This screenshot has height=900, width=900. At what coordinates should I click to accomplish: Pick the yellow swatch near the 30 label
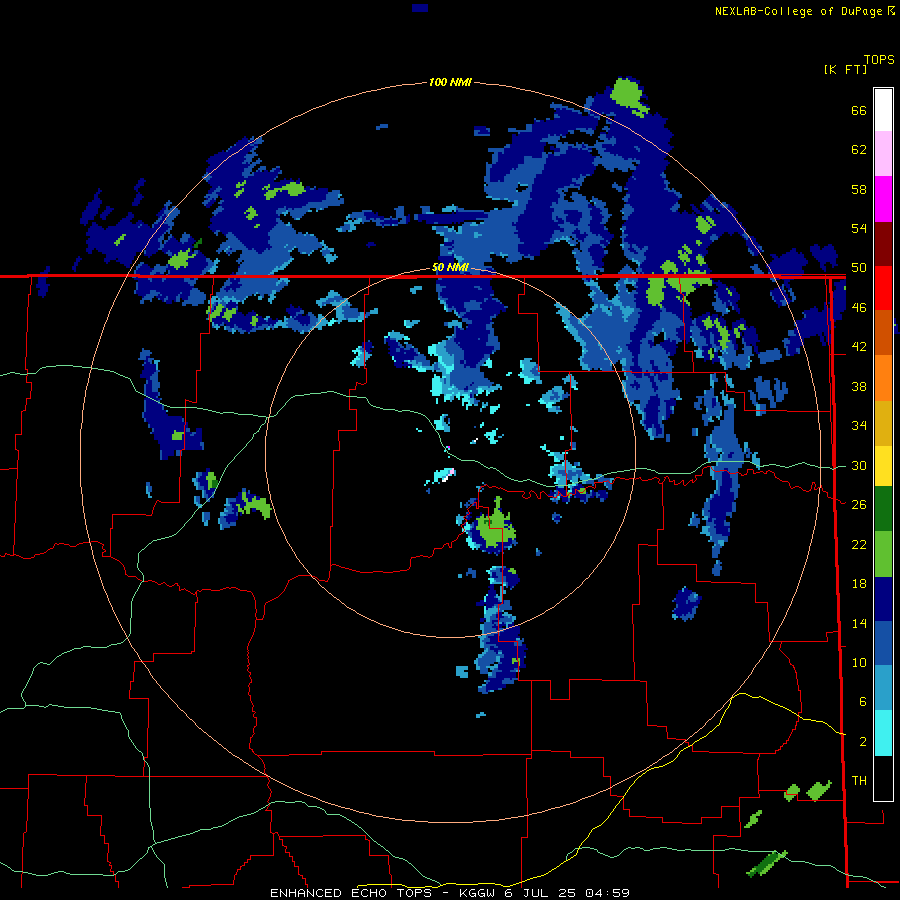(883, 465)
